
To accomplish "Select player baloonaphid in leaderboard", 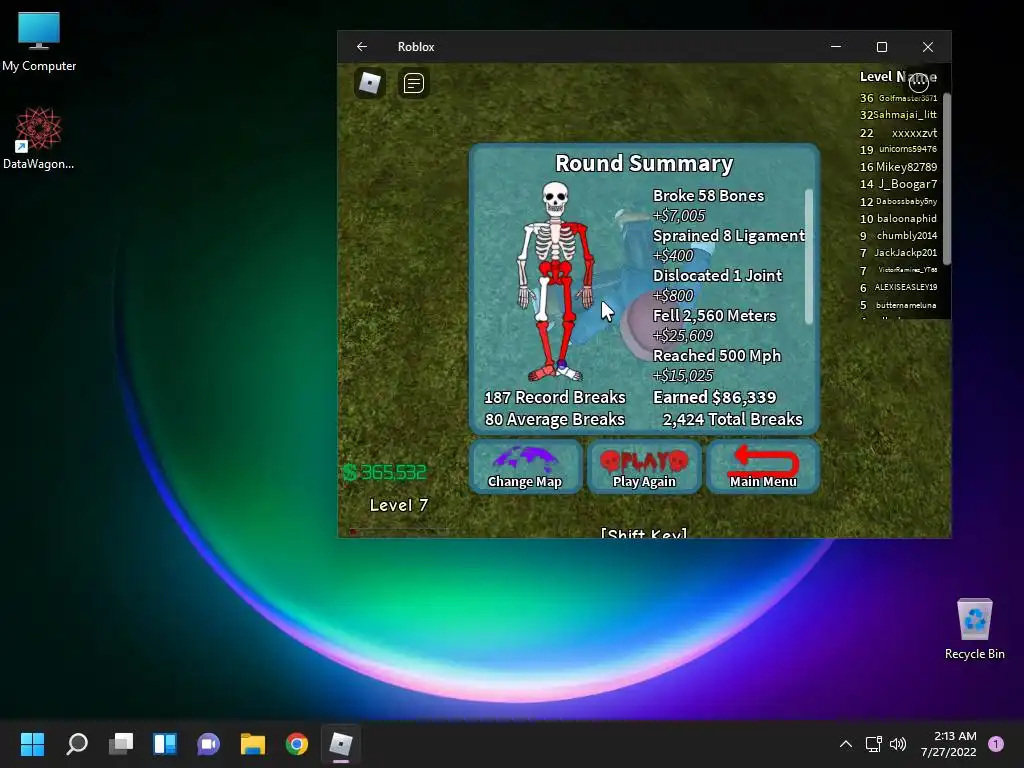I will [x=898, y=219].
